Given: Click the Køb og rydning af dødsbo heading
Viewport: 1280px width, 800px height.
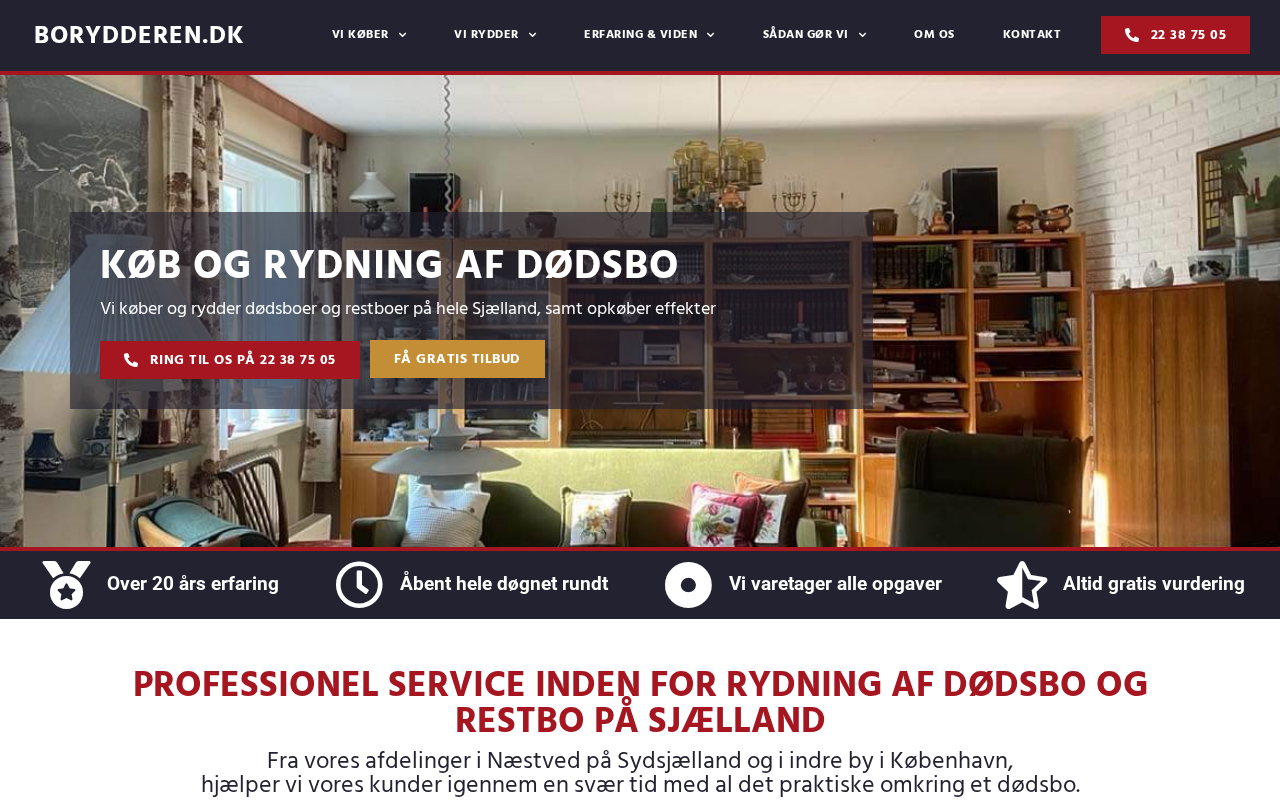Looking at the screenshot, I should point(389,266).
